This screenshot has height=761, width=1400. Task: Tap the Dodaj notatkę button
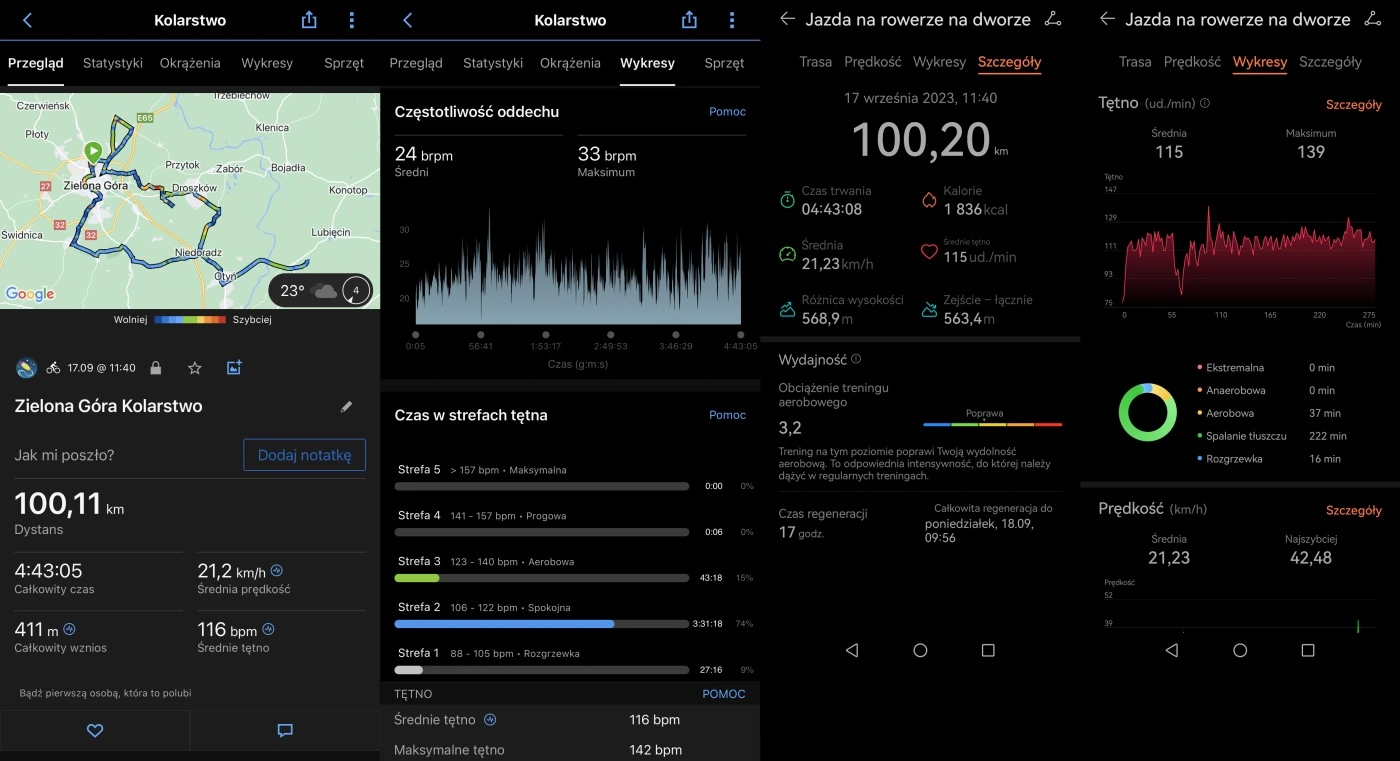tap(304, 455)
